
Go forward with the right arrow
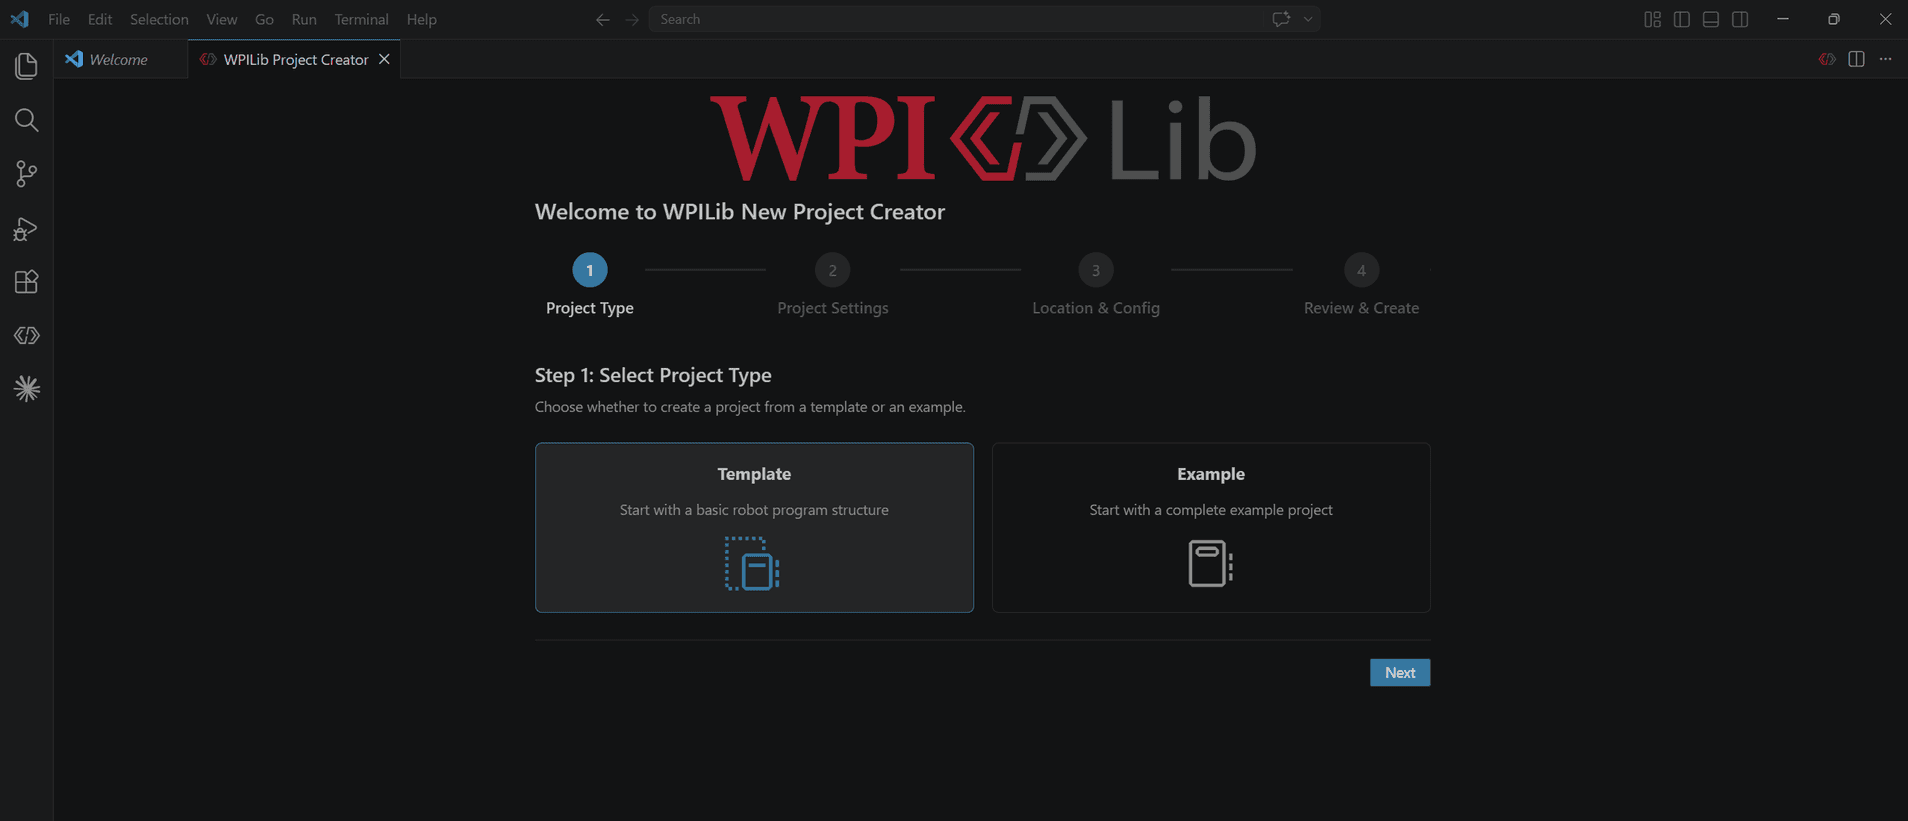[x=632, y=19]
